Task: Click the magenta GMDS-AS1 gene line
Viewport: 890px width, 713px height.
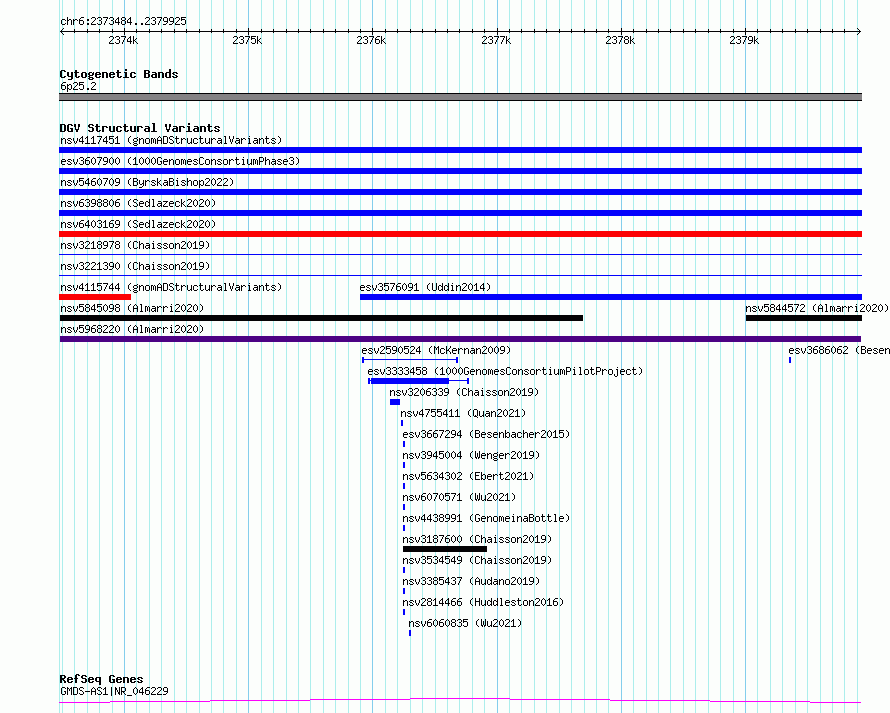Action: pos(460,700)
